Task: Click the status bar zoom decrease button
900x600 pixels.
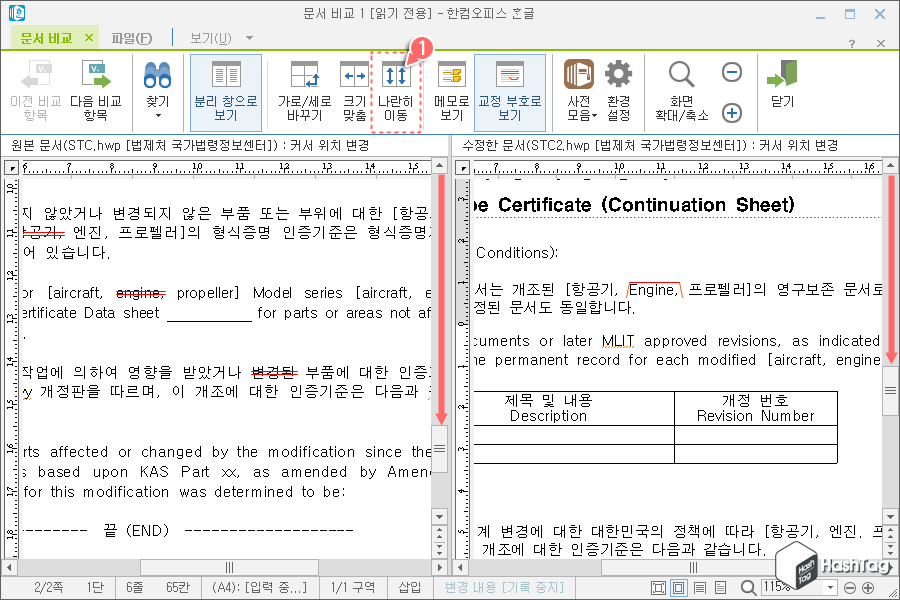Action: [x=849, y=588]
